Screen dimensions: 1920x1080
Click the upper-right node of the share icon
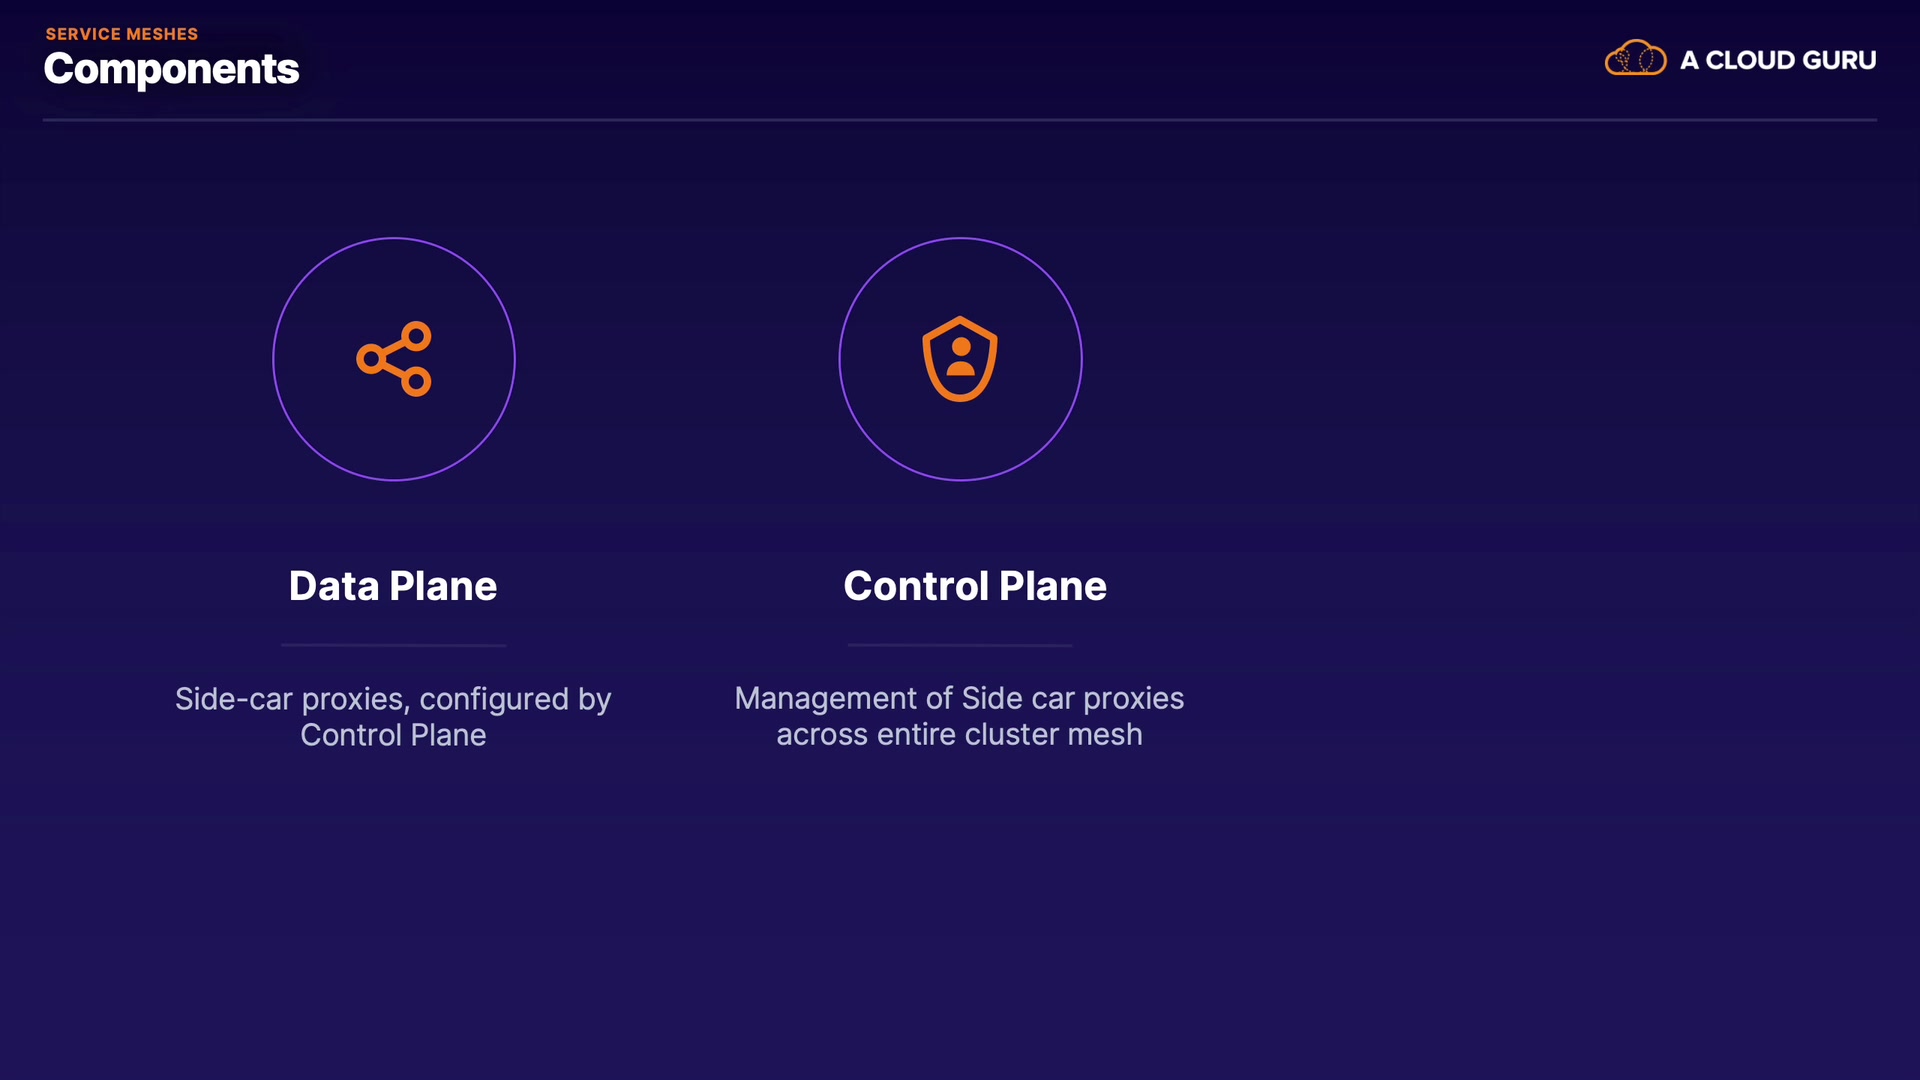pos(417,336)
